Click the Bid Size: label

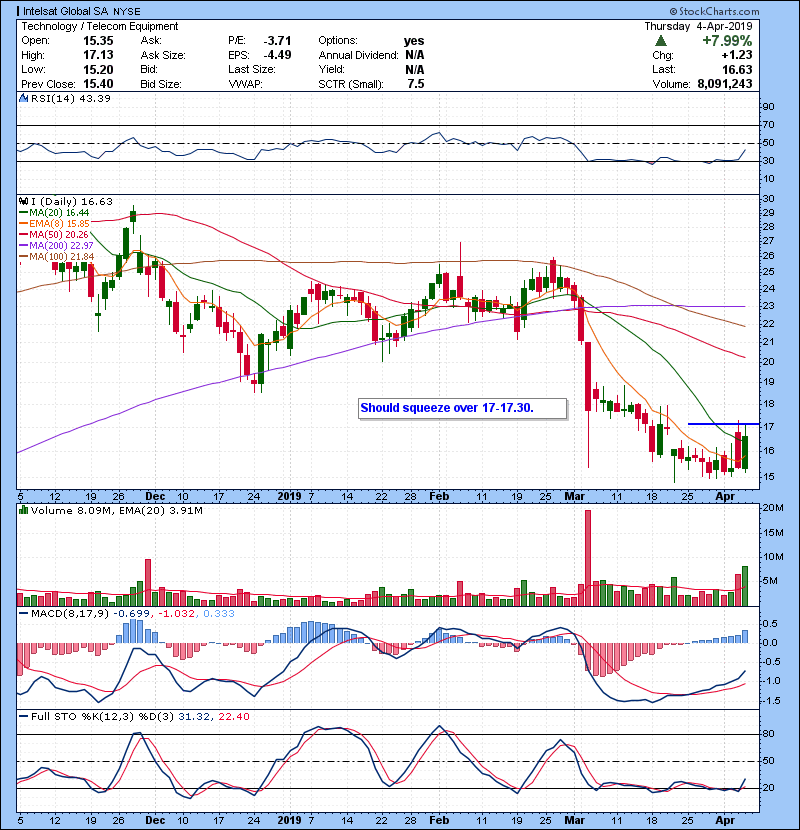point(161,84)
